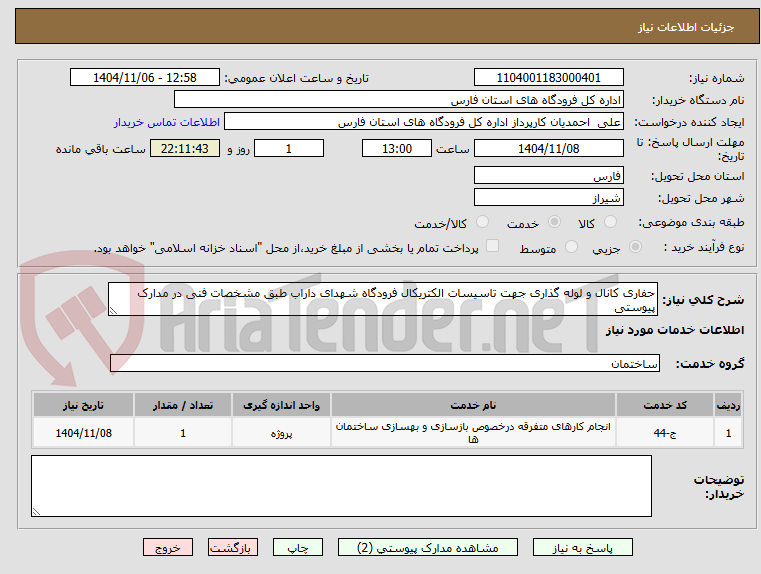
Task: Click the بازگشت back button
Action: tap(232, 547)
